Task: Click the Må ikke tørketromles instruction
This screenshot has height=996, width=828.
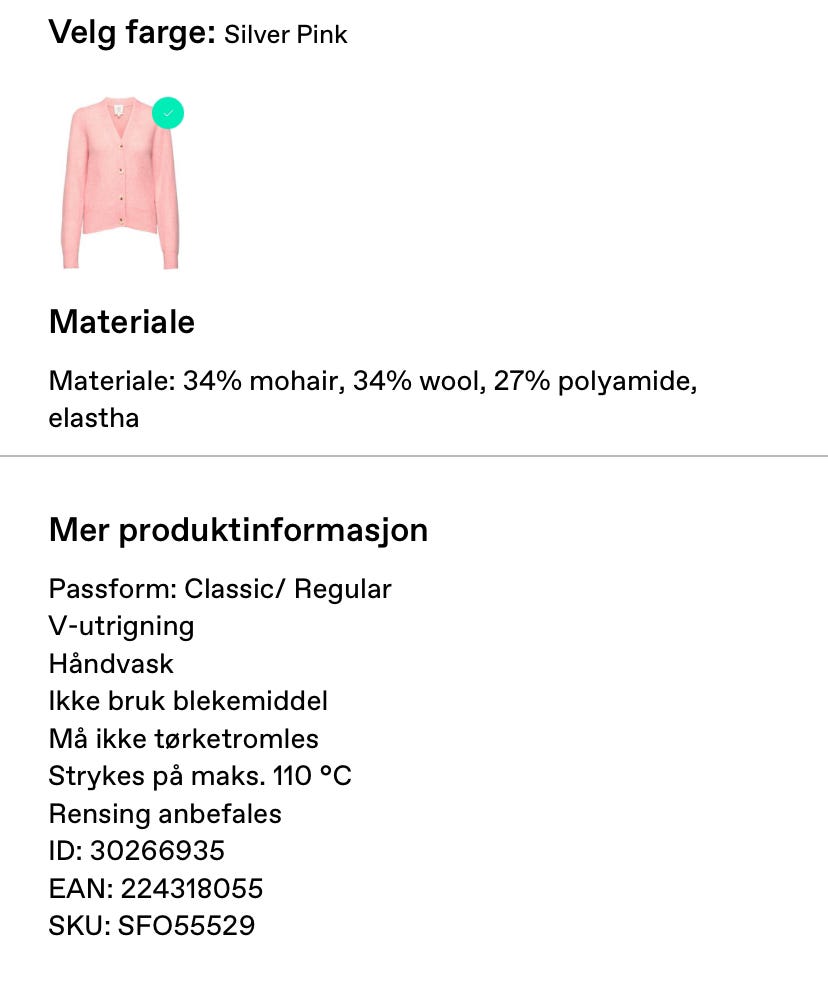Action: click(184, 738)
